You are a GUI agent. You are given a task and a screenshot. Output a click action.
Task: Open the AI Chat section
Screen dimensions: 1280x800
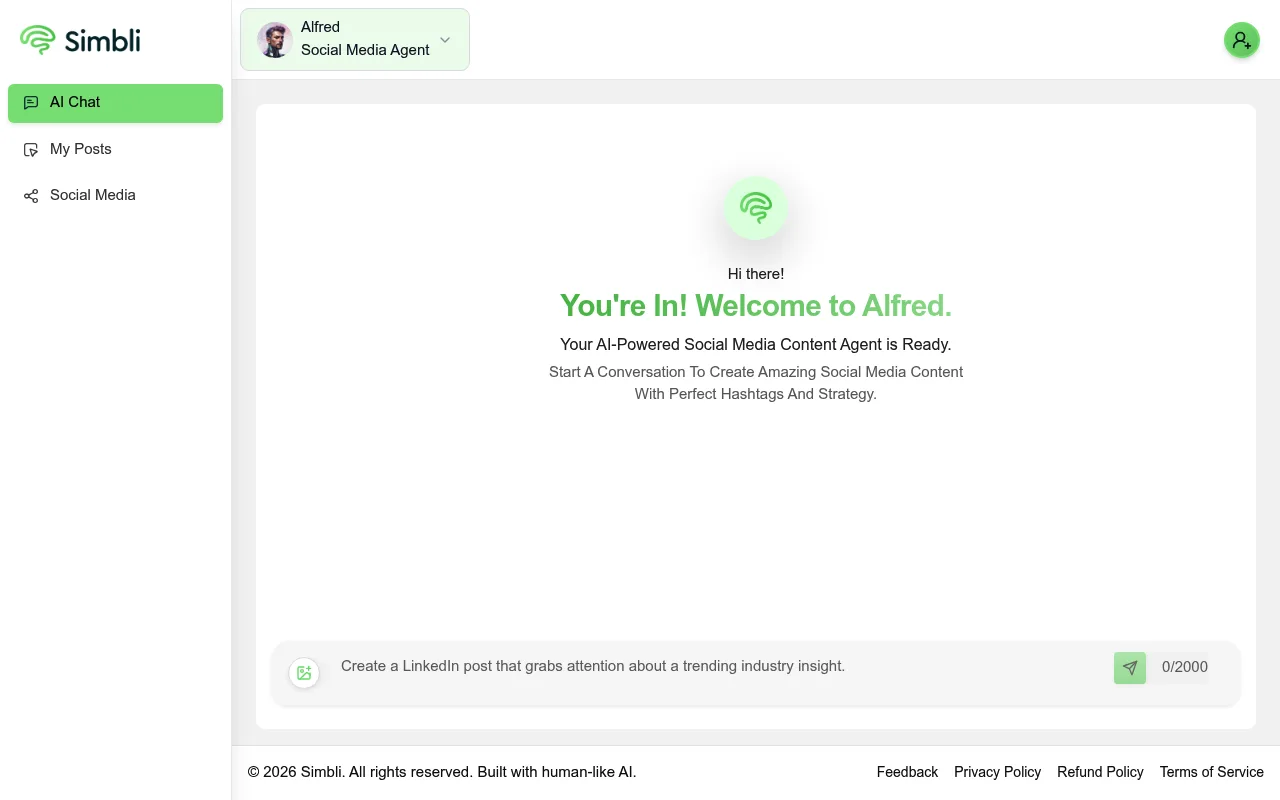[115, 103]
